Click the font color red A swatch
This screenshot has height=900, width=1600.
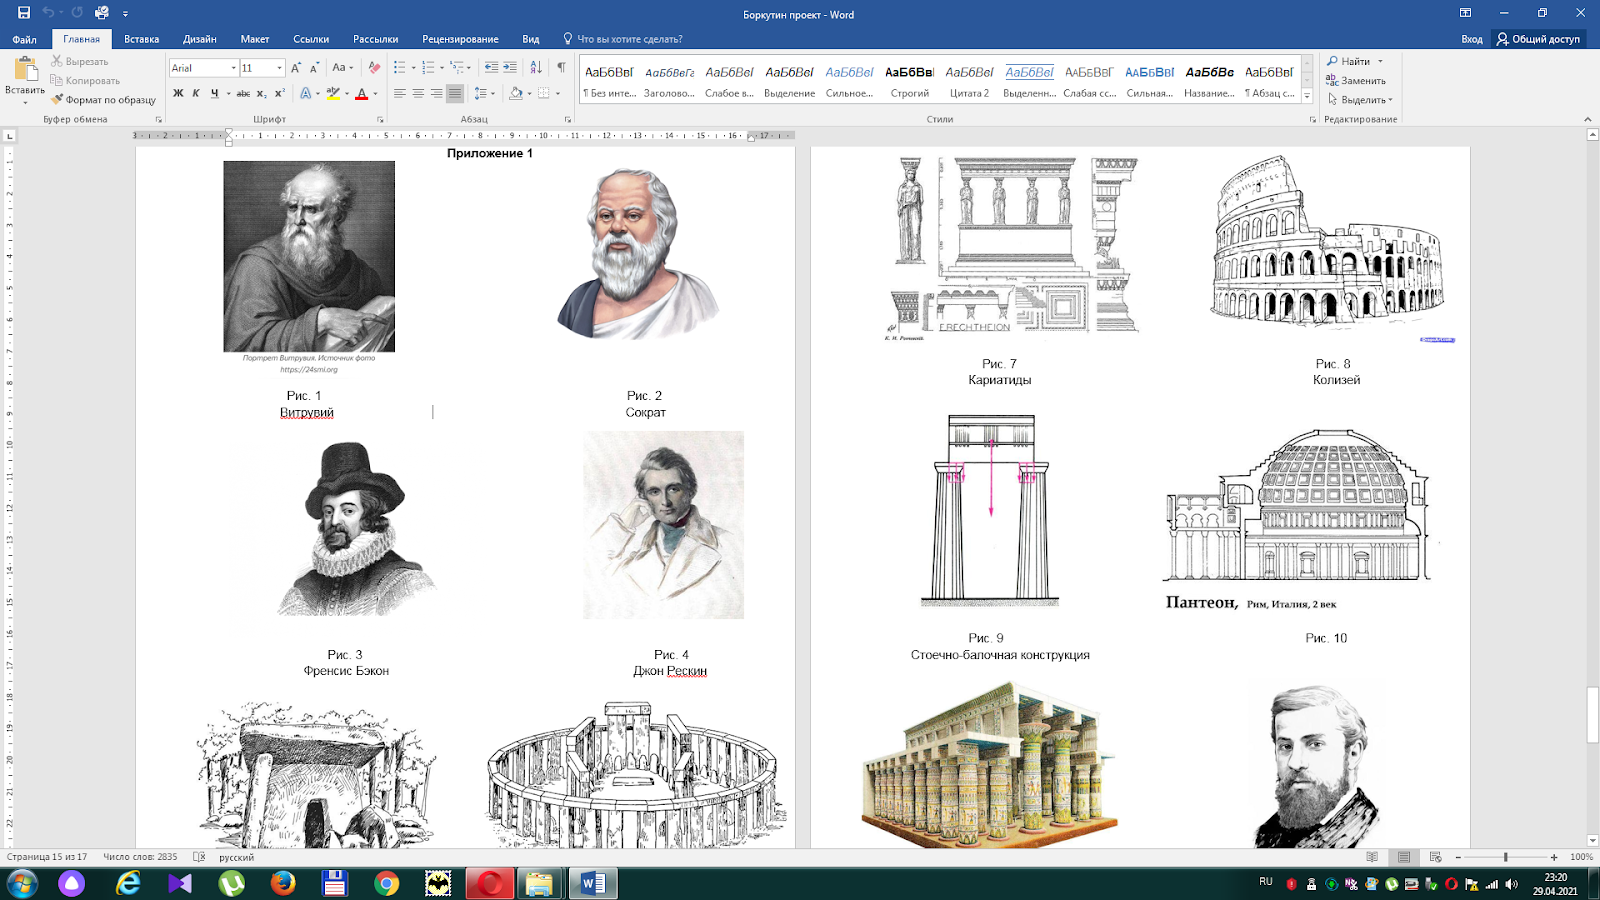point(361,93)
